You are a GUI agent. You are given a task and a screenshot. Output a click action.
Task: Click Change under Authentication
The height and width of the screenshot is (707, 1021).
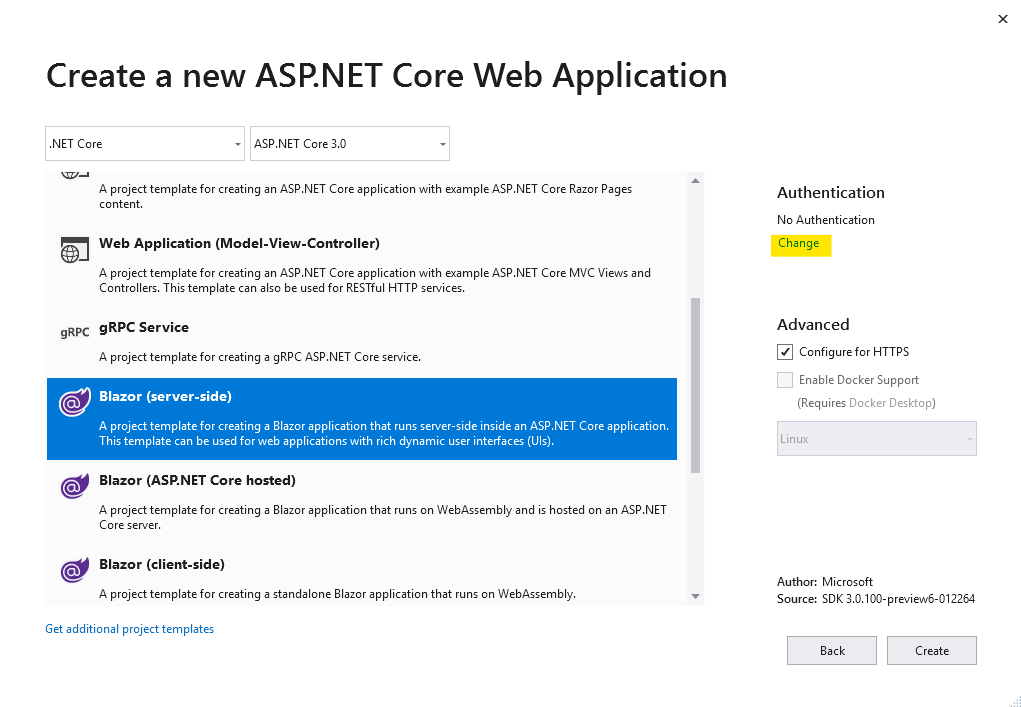tap(798, 243)
